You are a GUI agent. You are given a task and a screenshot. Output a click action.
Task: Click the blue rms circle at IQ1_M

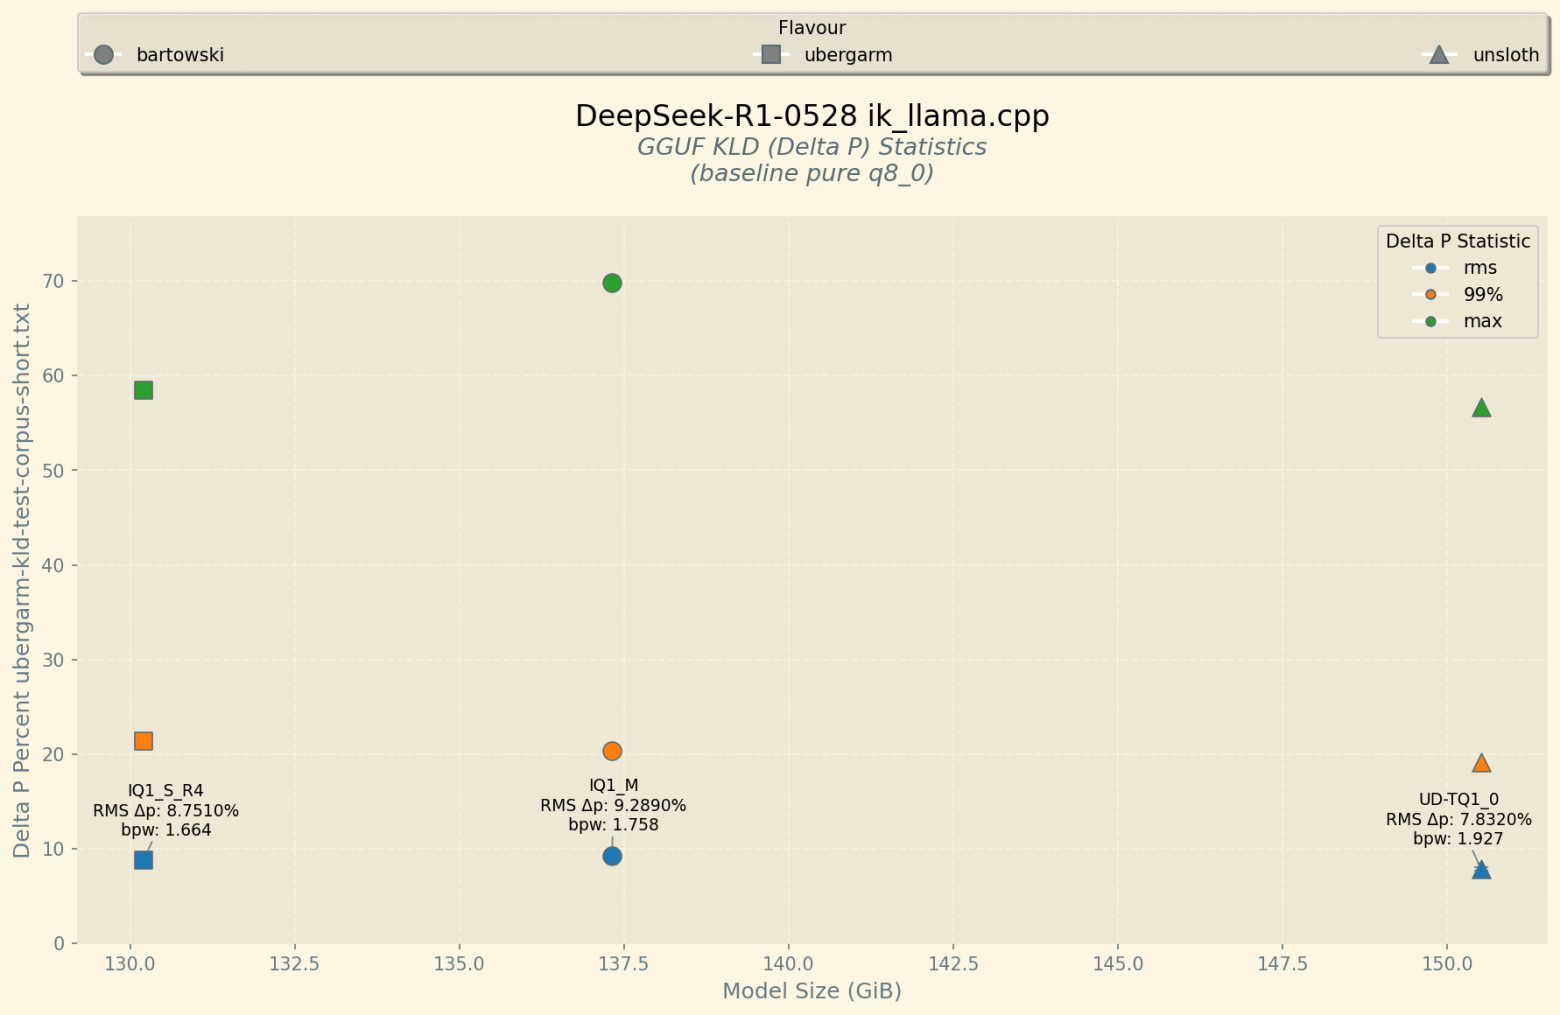pyautogui.click(x=612, y=856)
